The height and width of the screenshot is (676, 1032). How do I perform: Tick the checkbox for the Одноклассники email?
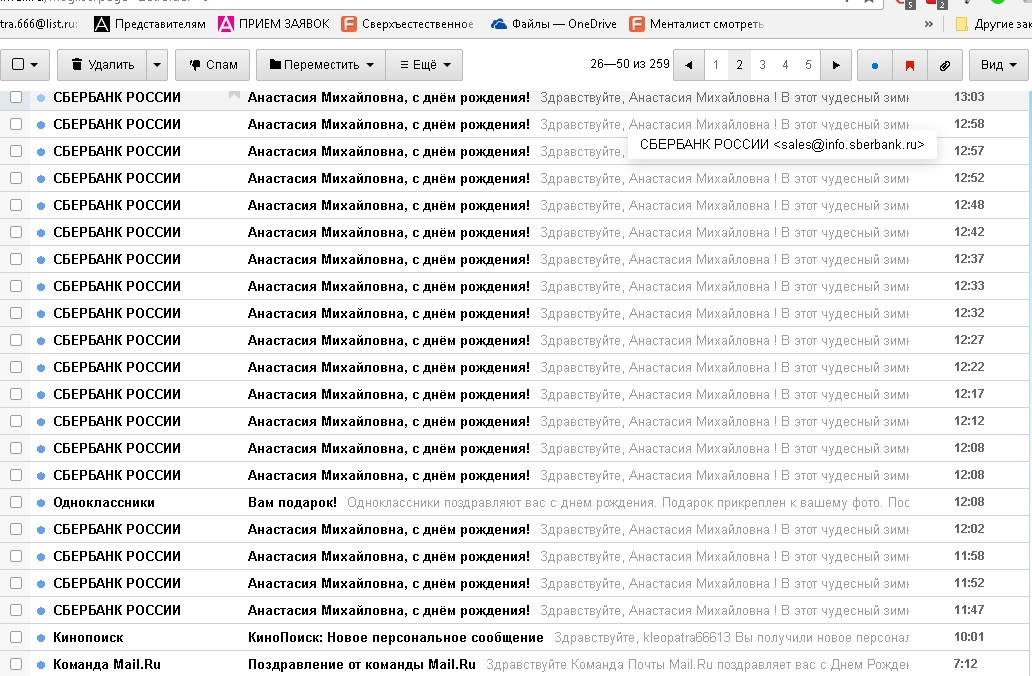click(16, 502)
